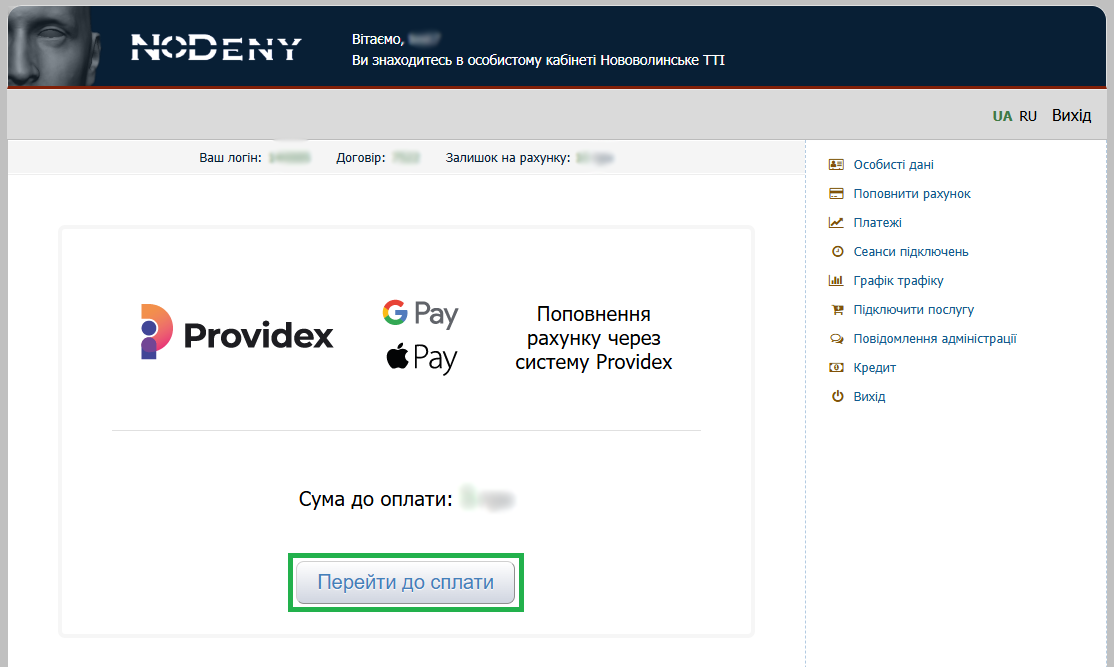The height and width of the screenshot is (667, 1114).
Task: Click the Apple Pay logo
Action: pyautogui.click(x=422, y=358)
